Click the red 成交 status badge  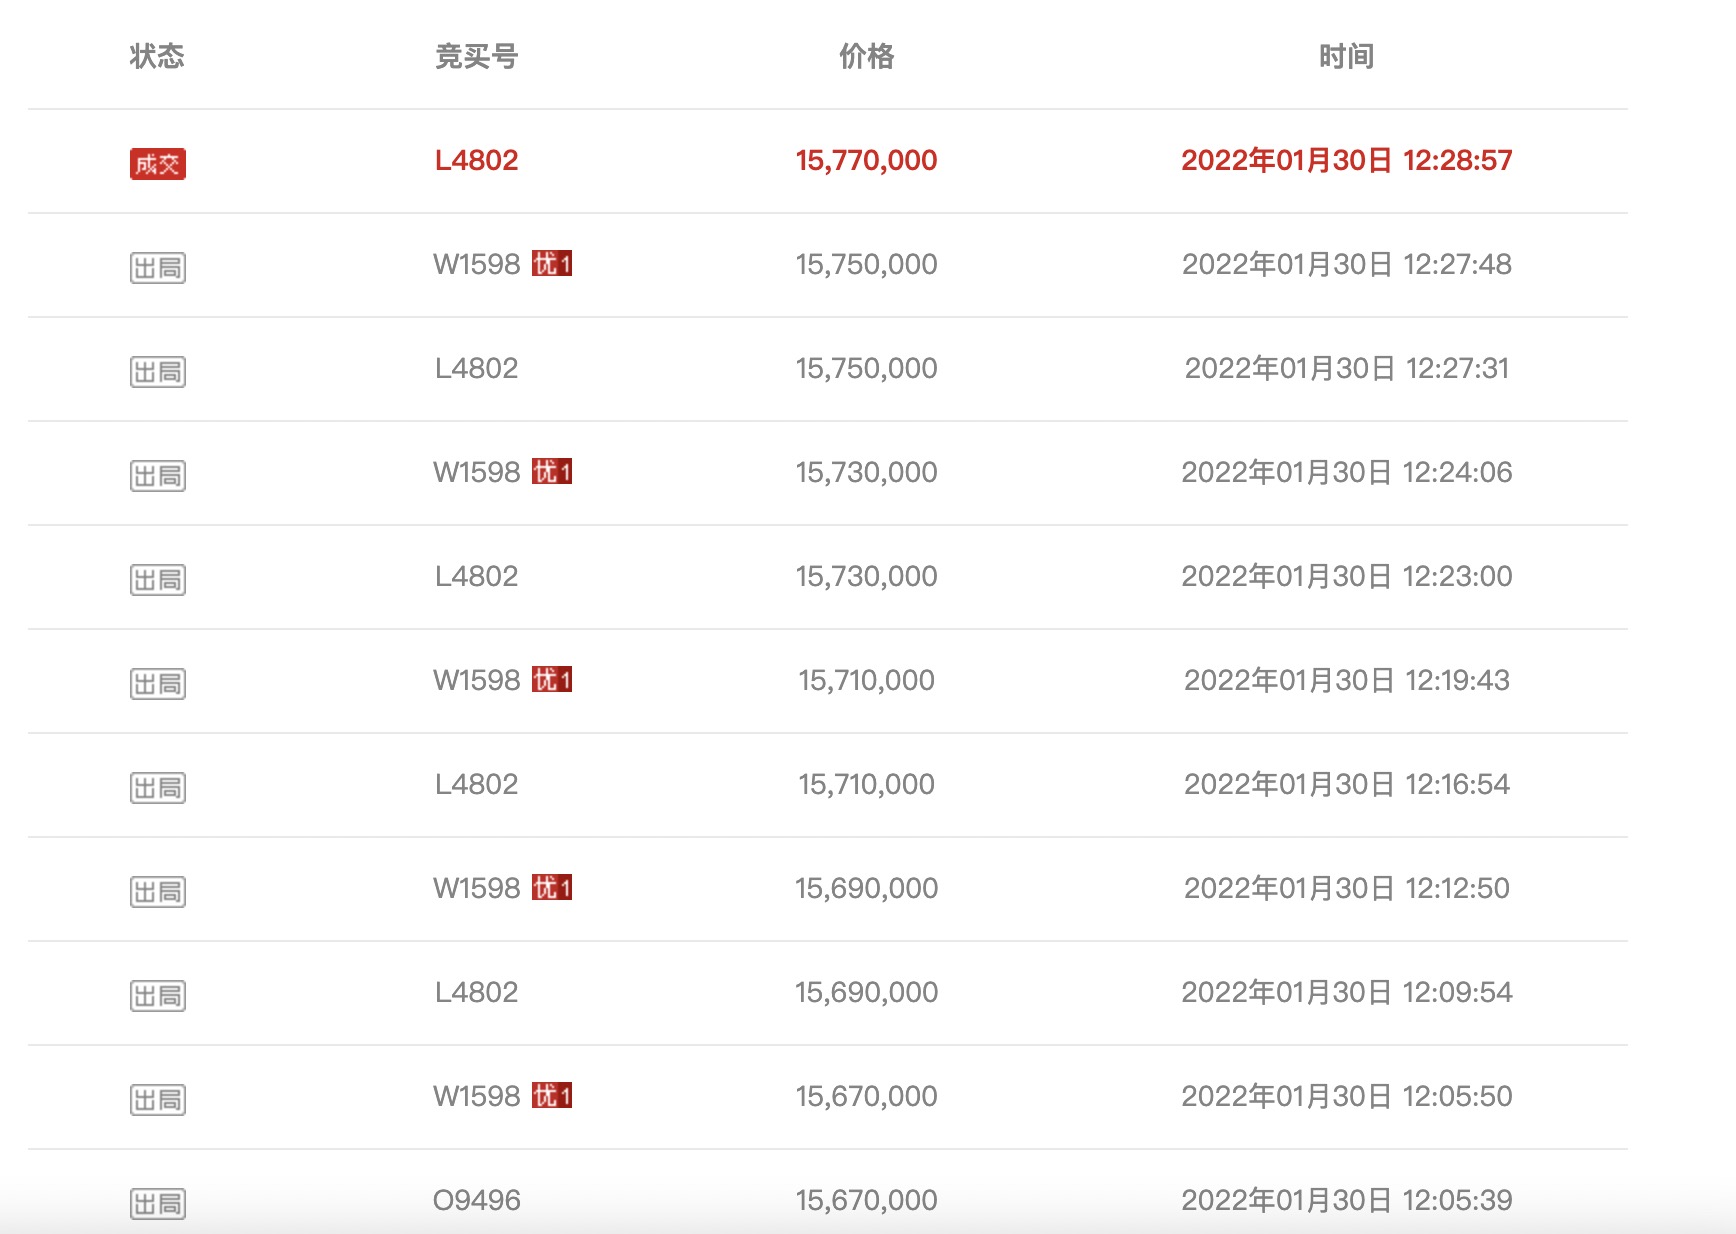point(158,164)
